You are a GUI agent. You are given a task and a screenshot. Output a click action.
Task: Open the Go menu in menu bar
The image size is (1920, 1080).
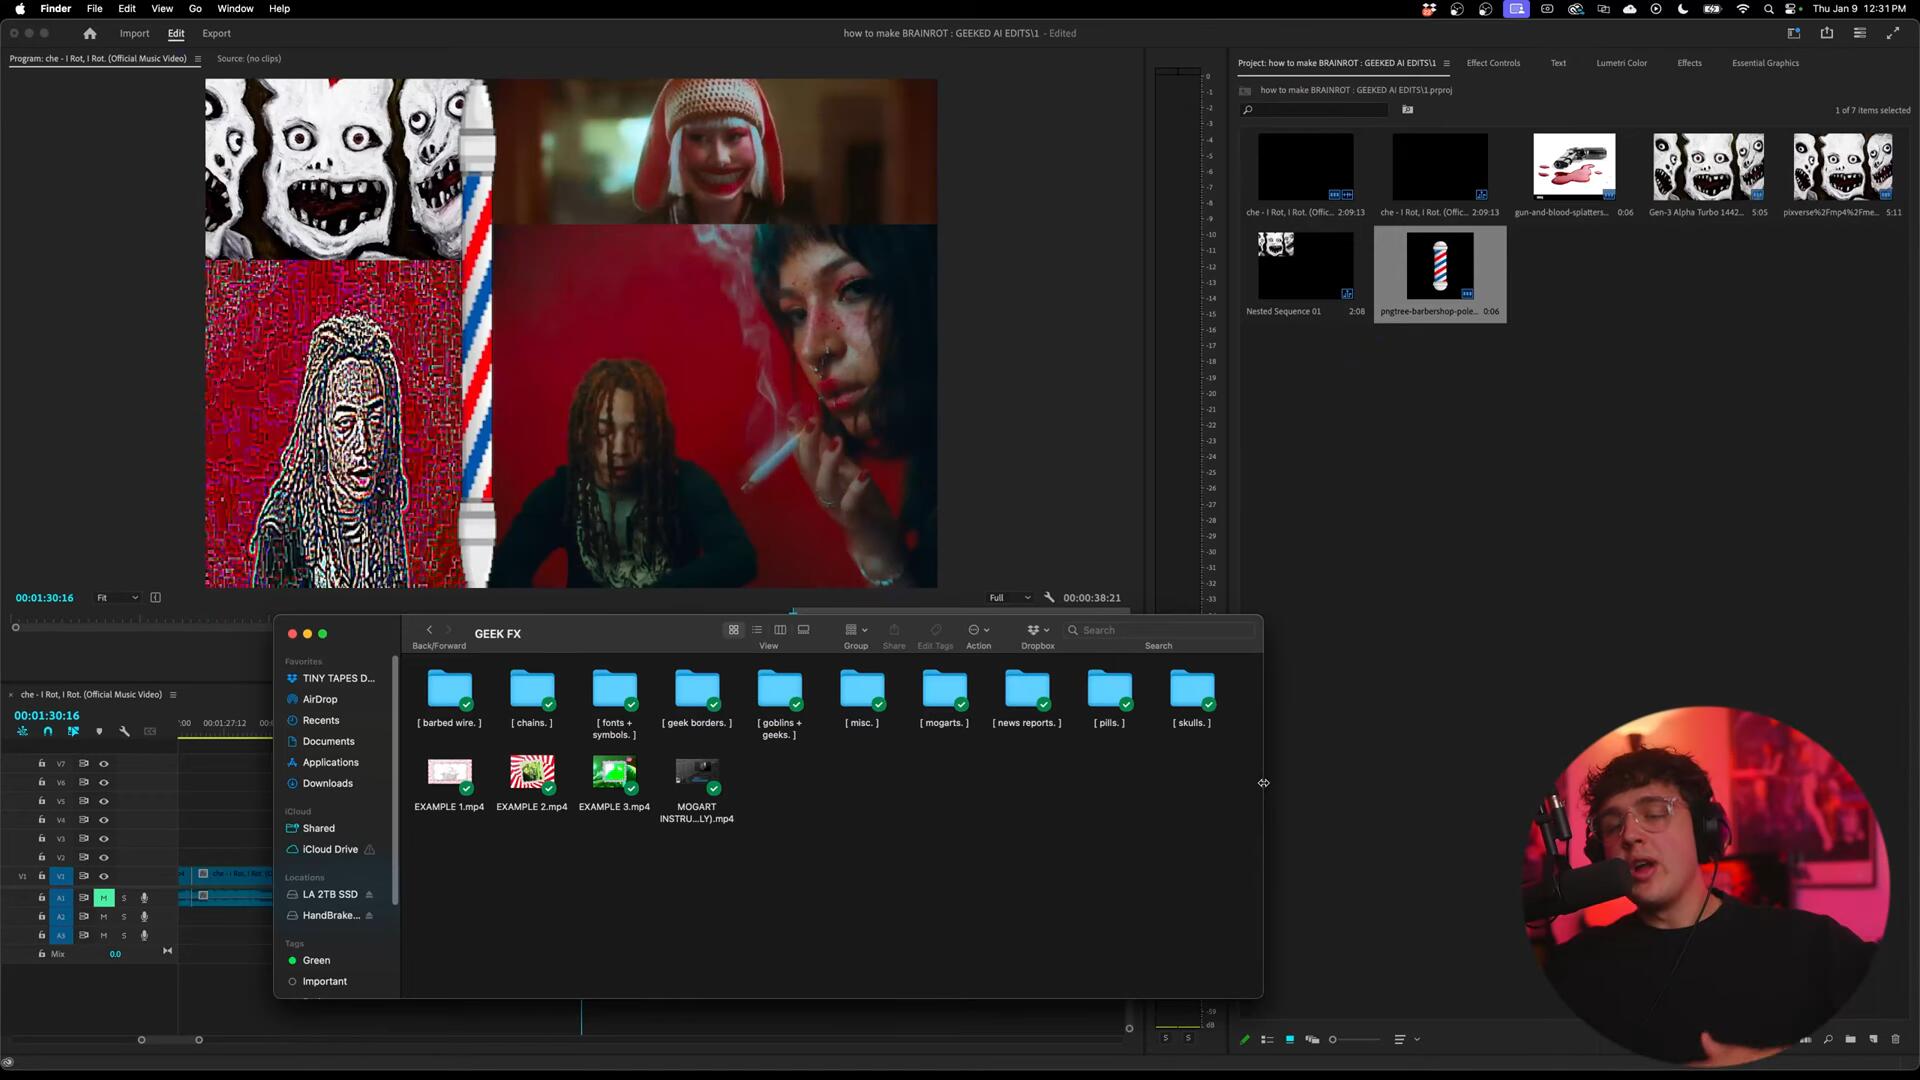click(x=195, y=8)
